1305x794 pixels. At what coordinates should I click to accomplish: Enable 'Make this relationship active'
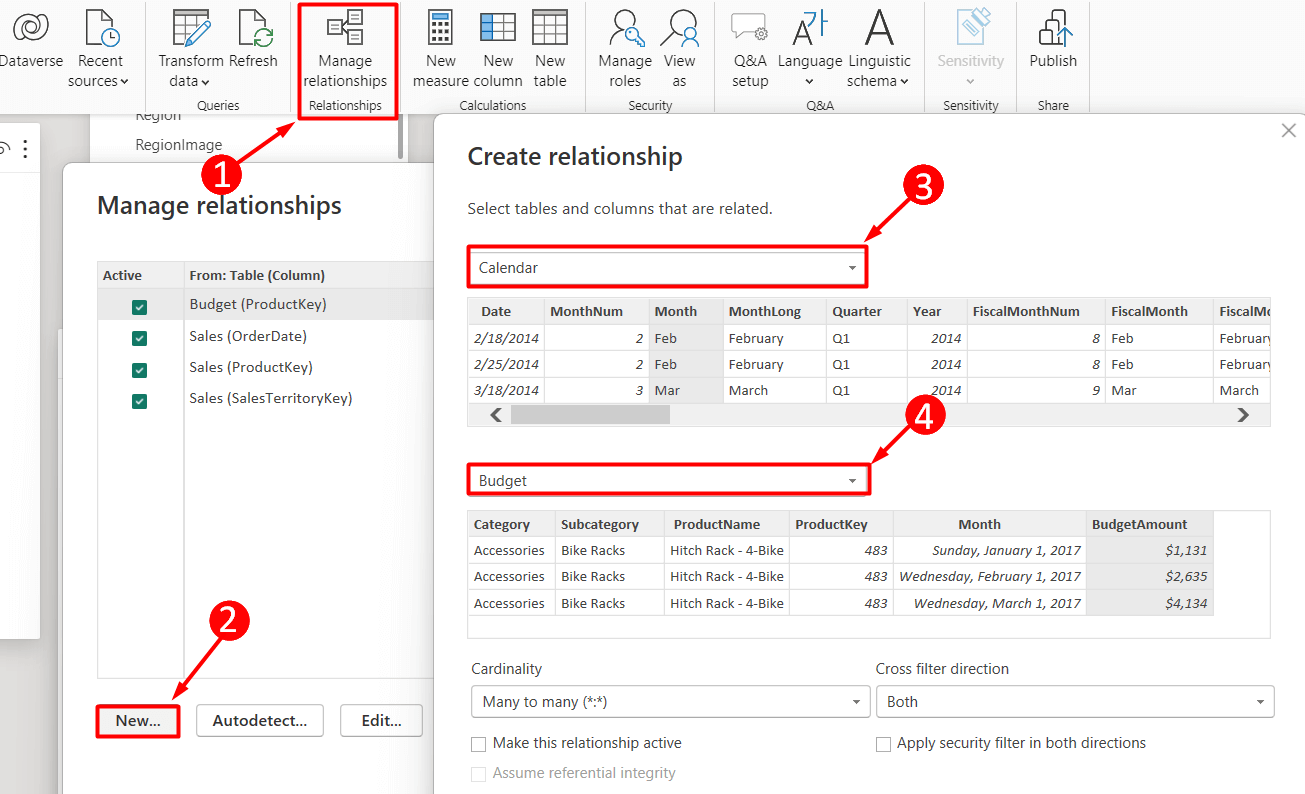click(477, 744)
